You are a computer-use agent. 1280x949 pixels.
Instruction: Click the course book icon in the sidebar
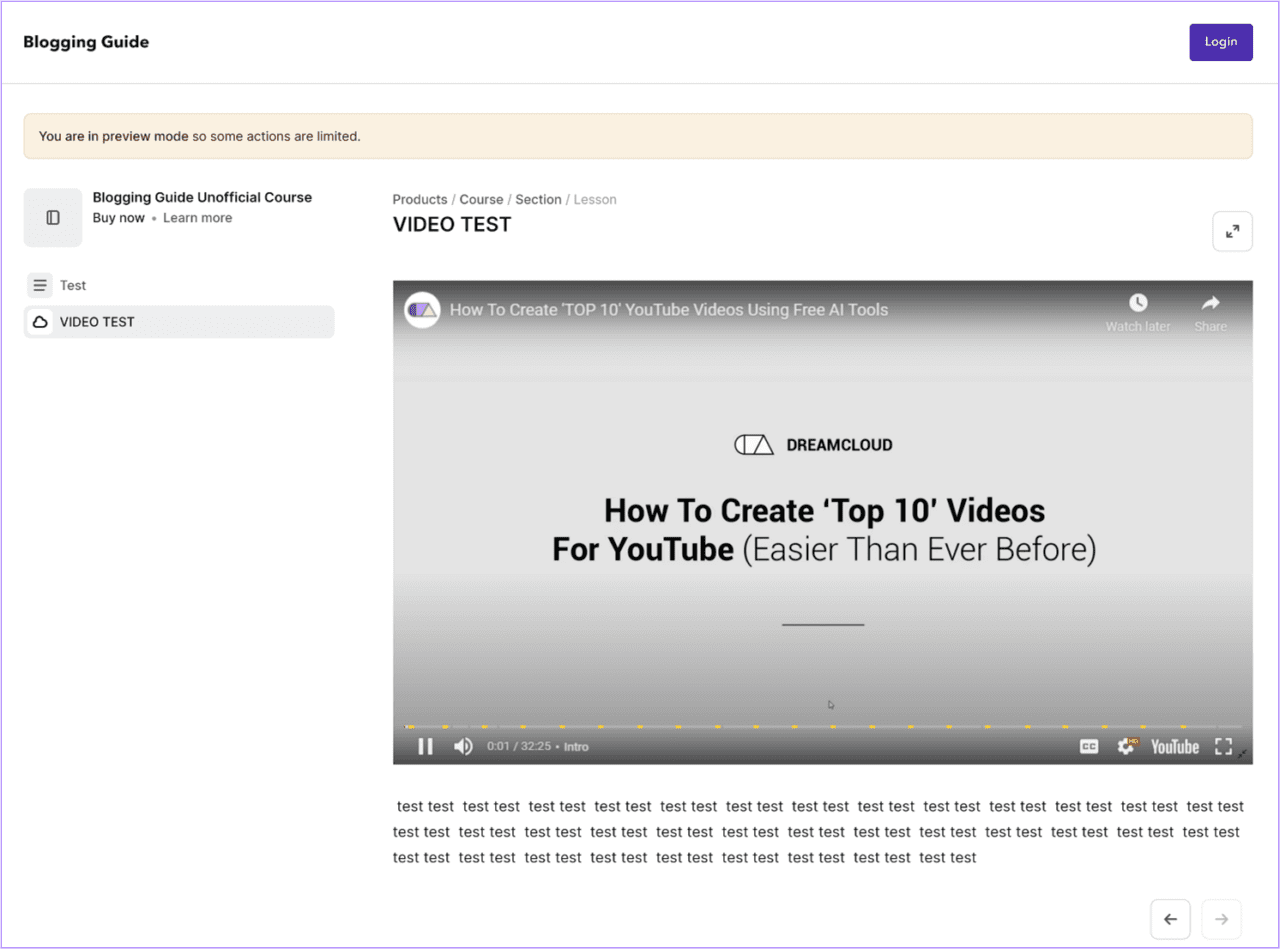(x=52, y=217)
